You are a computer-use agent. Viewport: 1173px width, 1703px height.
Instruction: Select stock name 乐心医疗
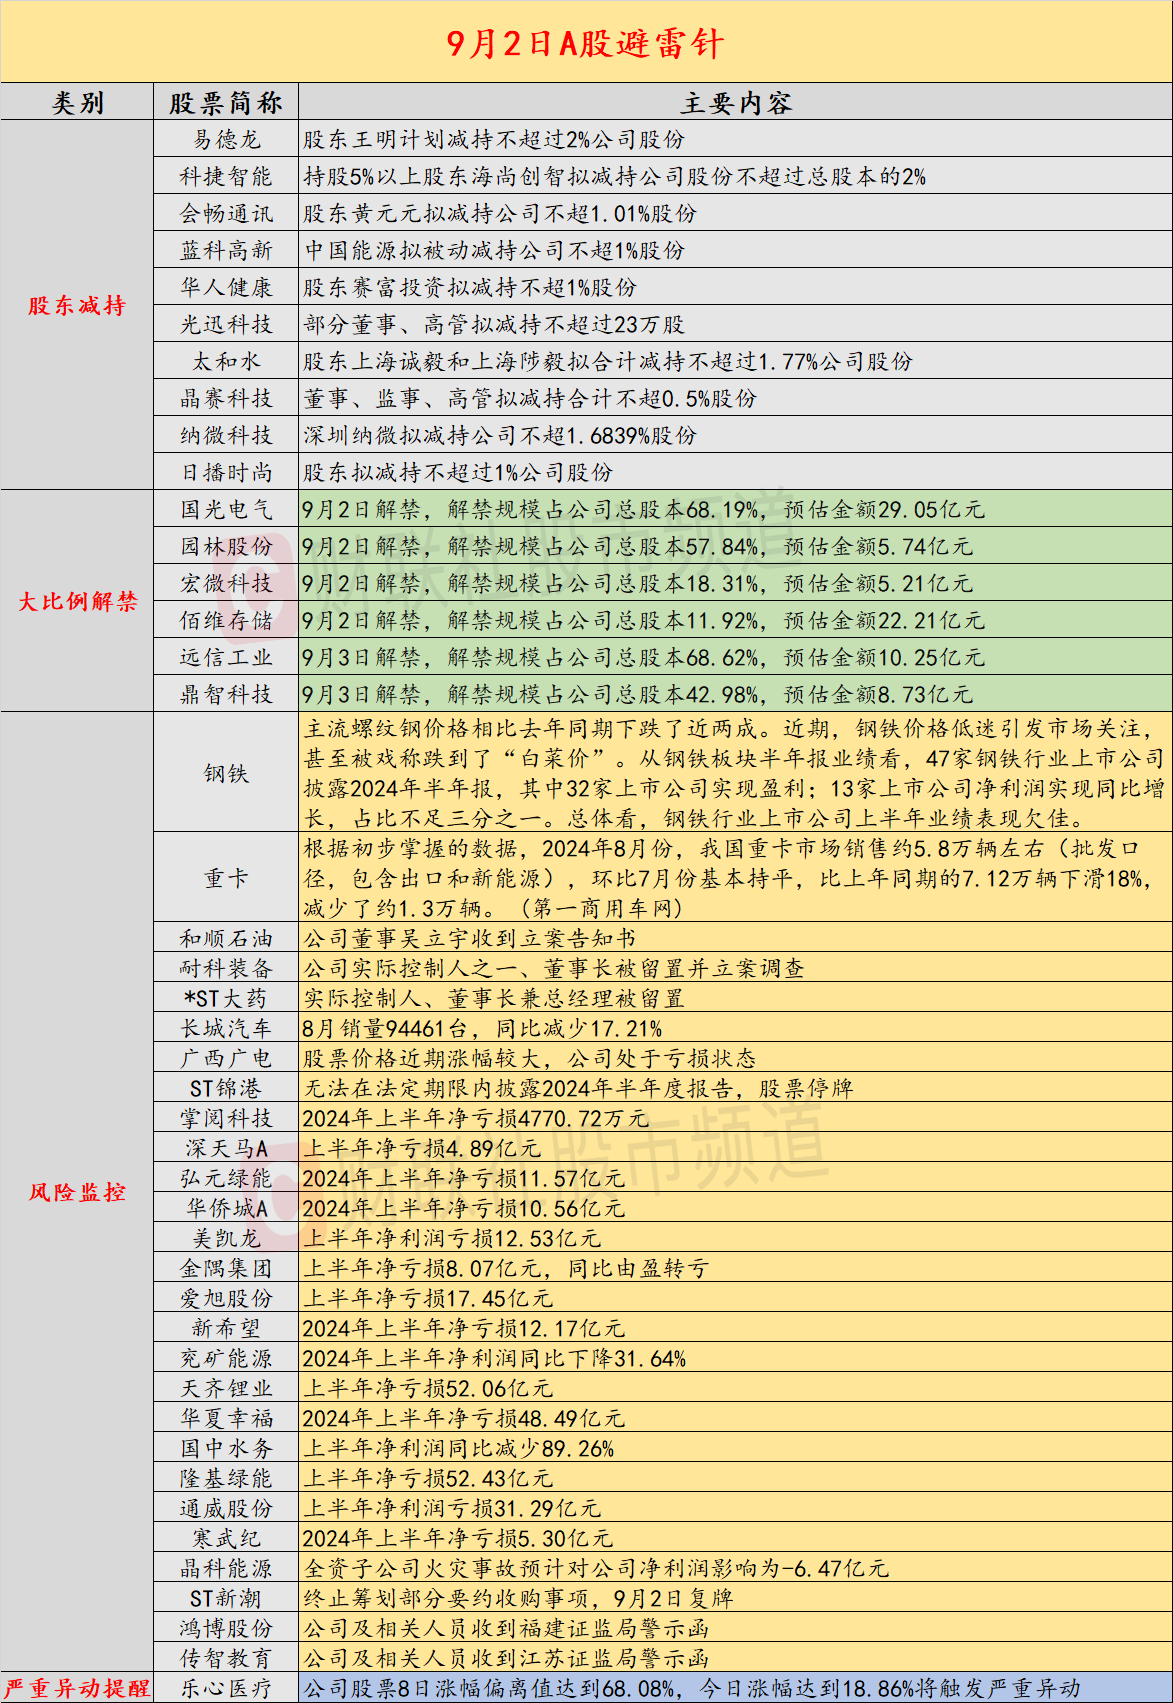tap(226, 1689)
